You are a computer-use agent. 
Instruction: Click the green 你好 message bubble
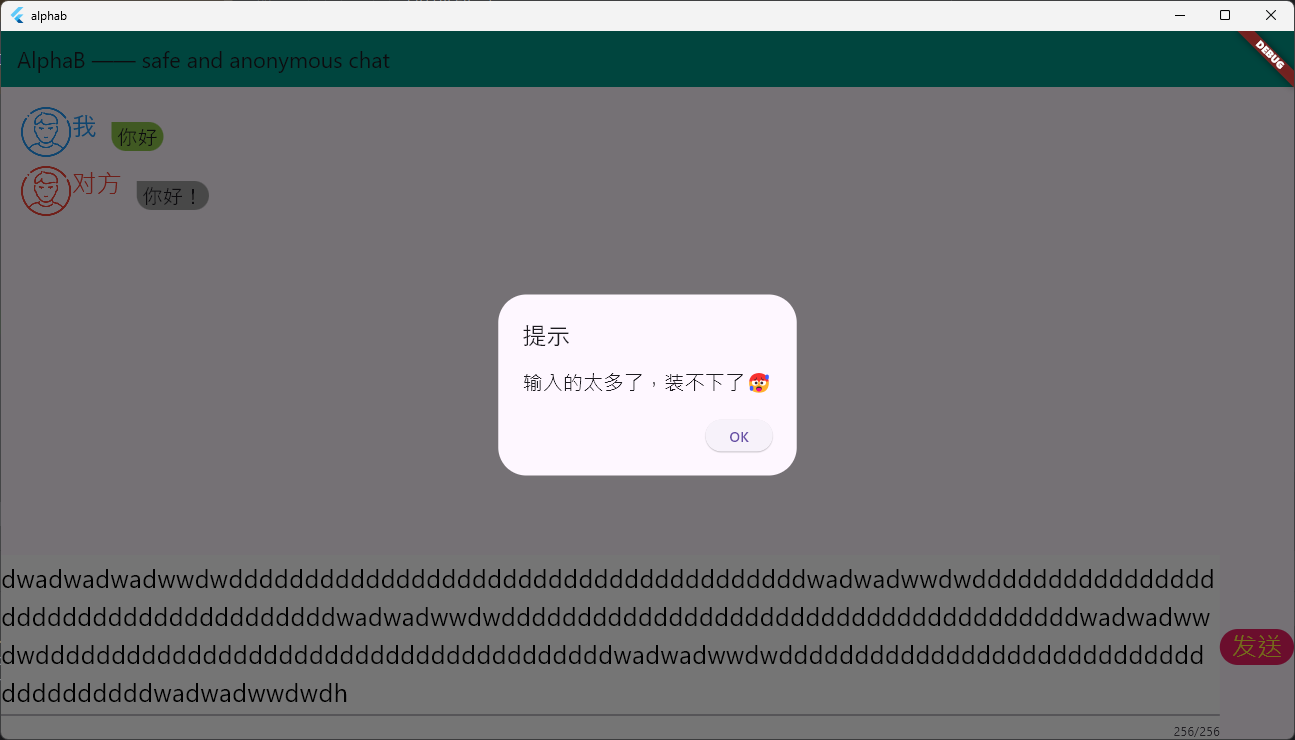pos(137,137)
